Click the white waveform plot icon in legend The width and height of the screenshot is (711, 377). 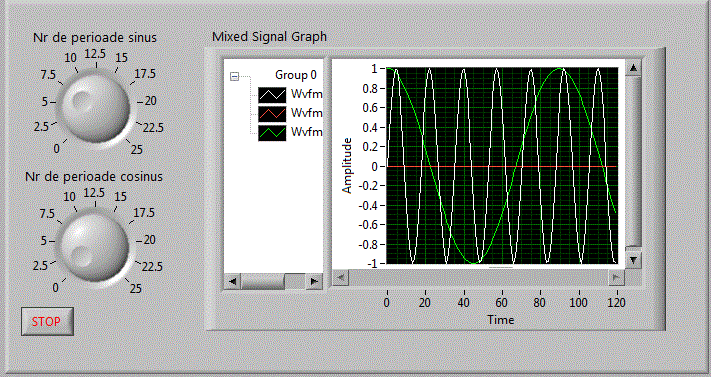[x=272, y=95]
